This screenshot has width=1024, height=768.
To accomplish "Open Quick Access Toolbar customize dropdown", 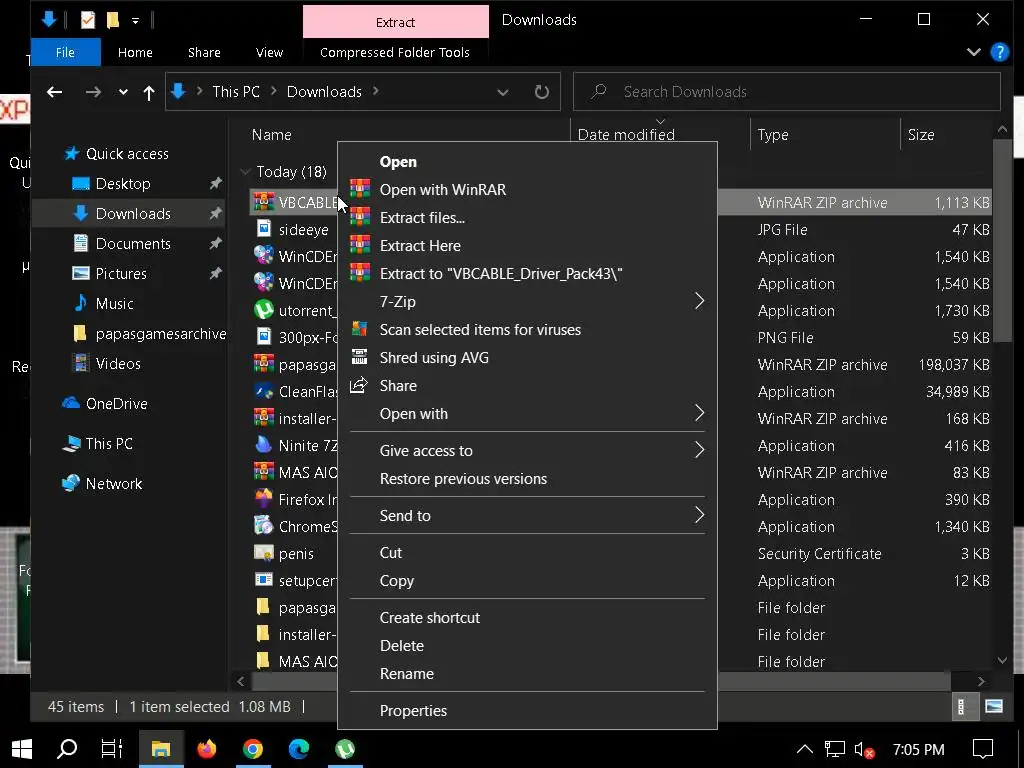I will coord(135,21).
